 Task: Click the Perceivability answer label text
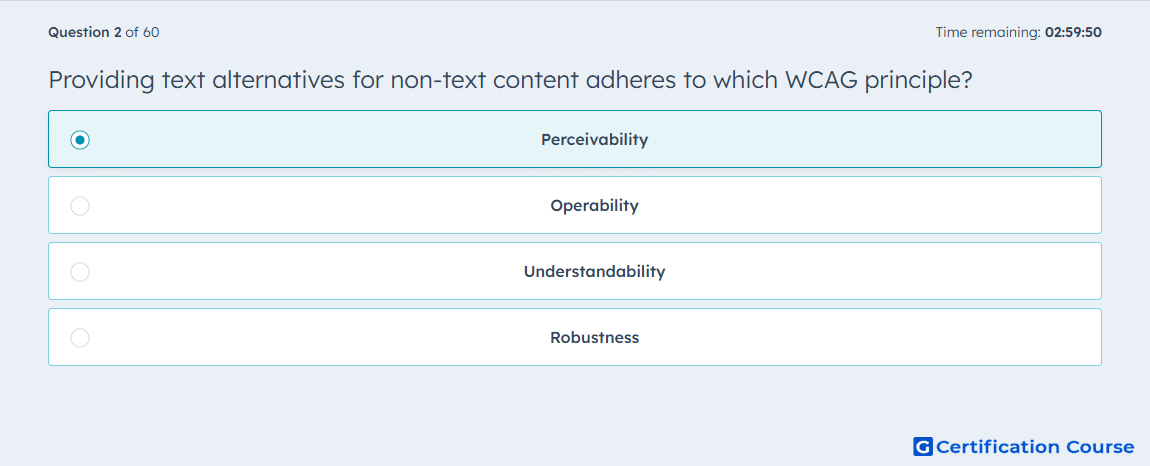595,139
